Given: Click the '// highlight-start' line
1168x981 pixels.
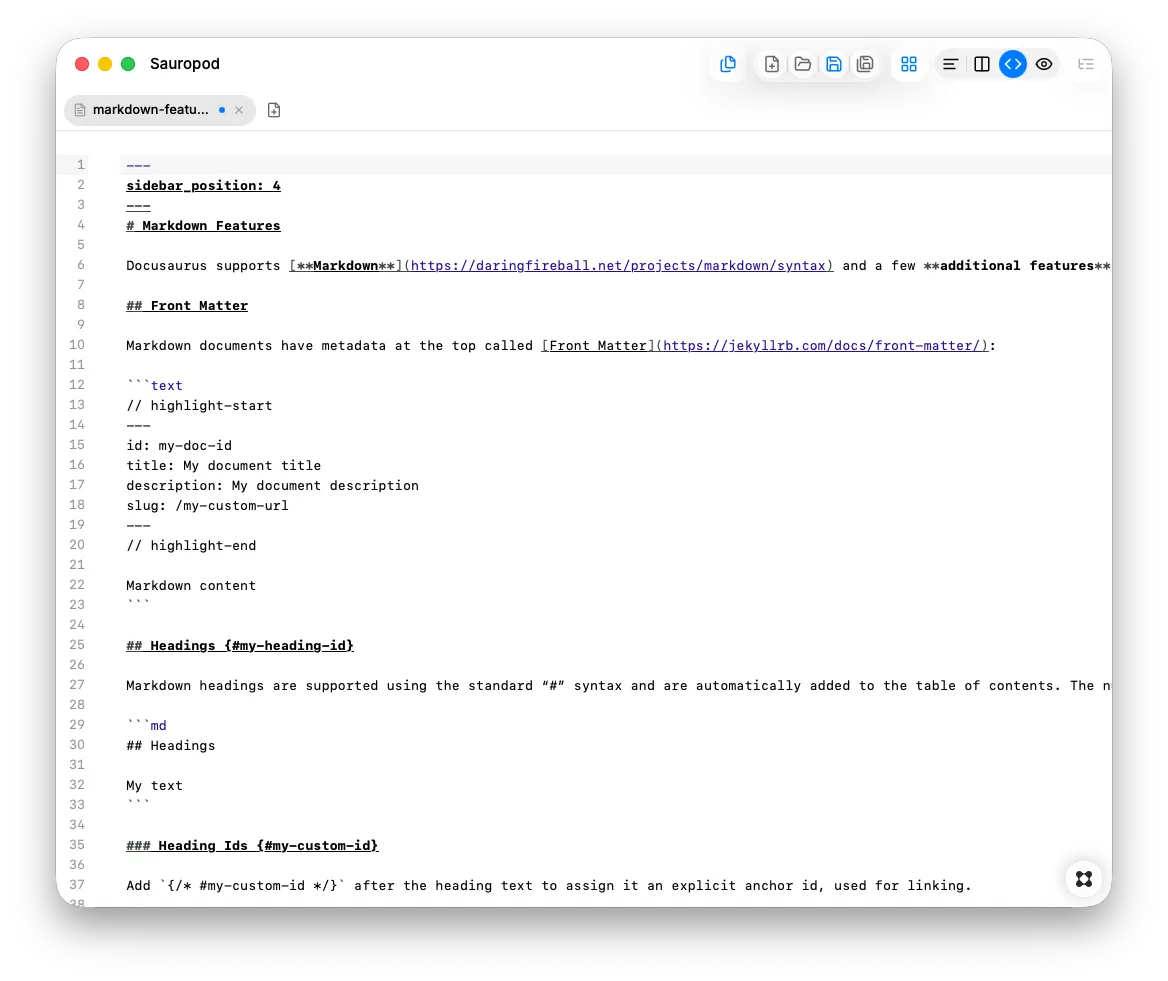Looking at the screenshot, I should click(x=199, y=405).
